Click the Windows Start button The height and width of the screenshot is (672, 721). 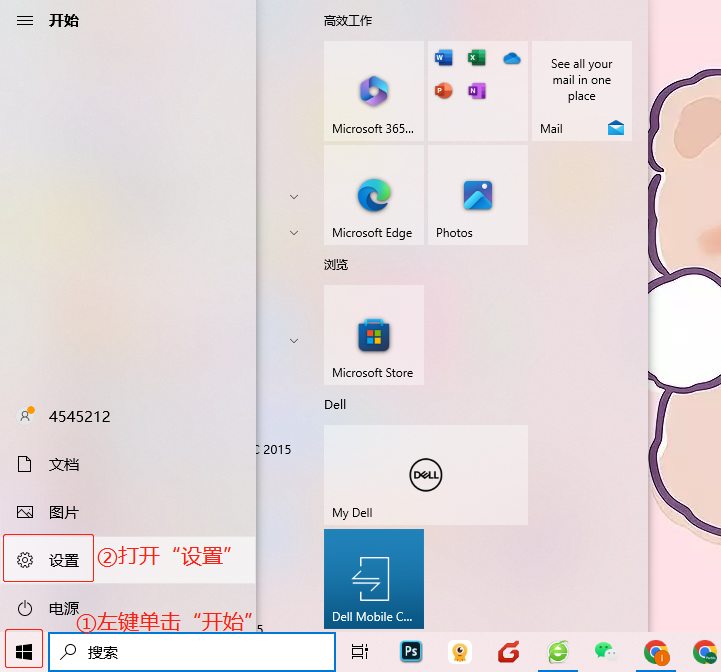point(24,651)
